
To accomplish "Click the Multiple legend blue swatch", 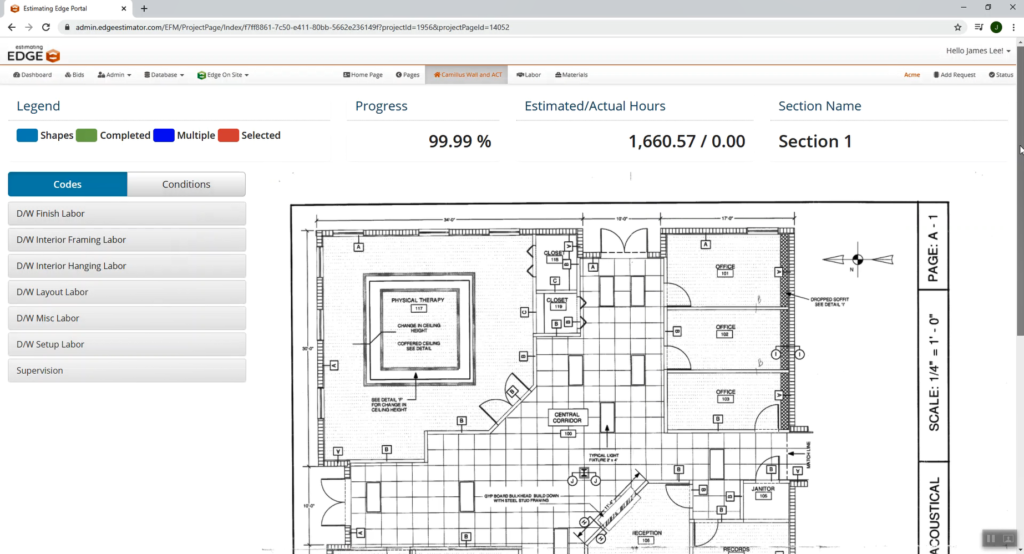I will (163, 135).
